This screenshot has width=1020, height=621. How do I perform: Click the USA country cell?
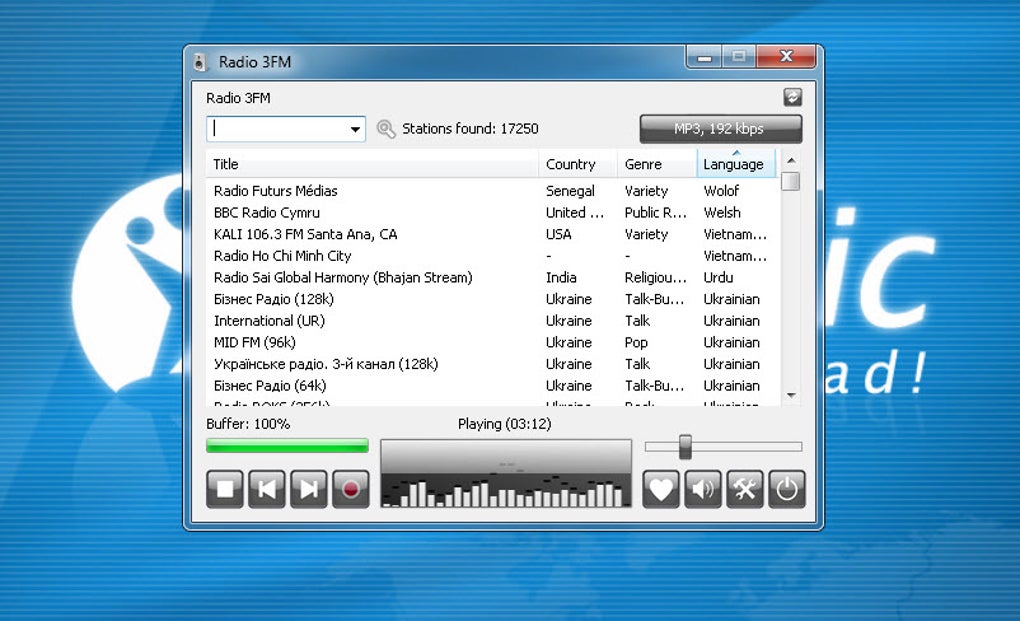pos(558,234)
